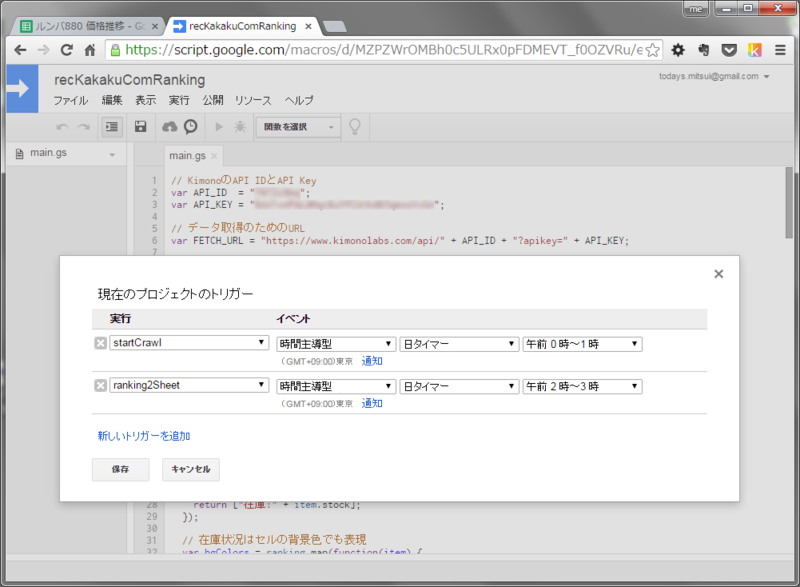This screenshot has height=587, width=800.
Task: Click 新しいトリガーを追加 link
Action: pyautogui.click(x=144, y=436)
